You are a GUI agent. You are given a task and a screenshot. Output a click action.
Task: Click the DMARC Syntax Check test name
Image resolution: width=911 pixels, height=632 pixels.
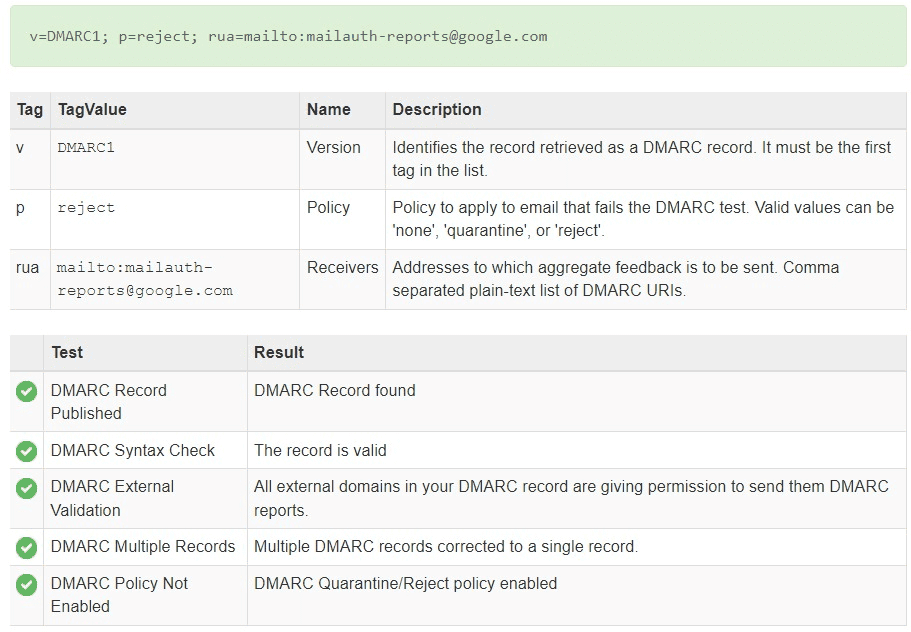coord(132,451)
